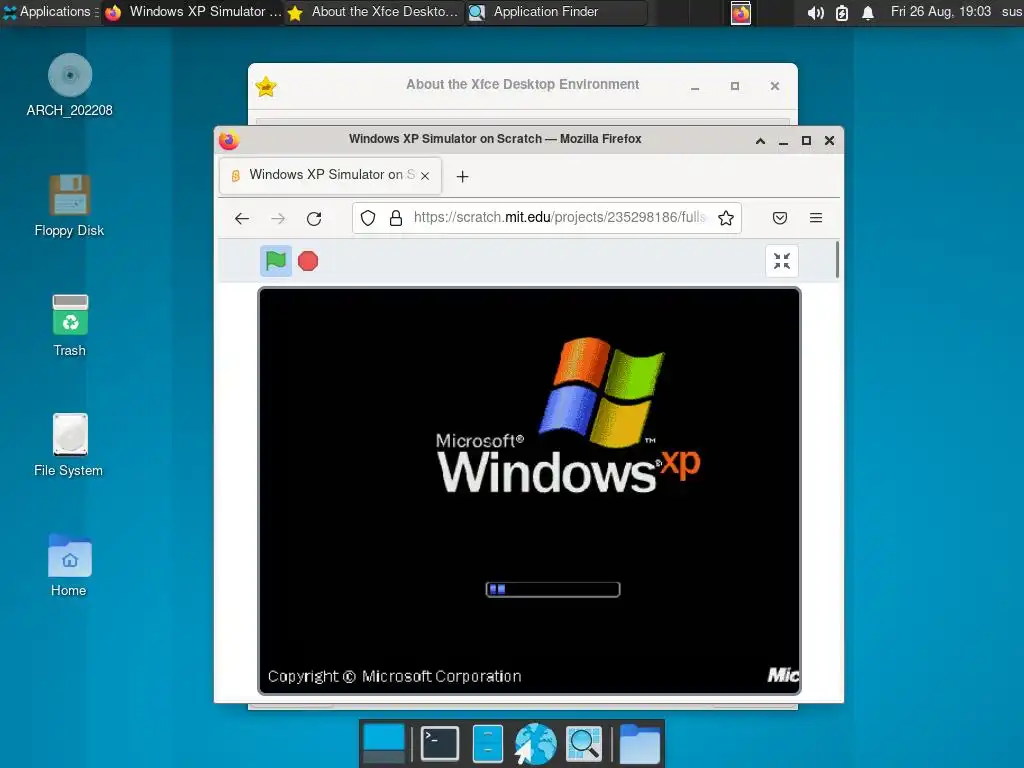Close the Firefox window
1024x768 pixels.
(x=829, y=141)
